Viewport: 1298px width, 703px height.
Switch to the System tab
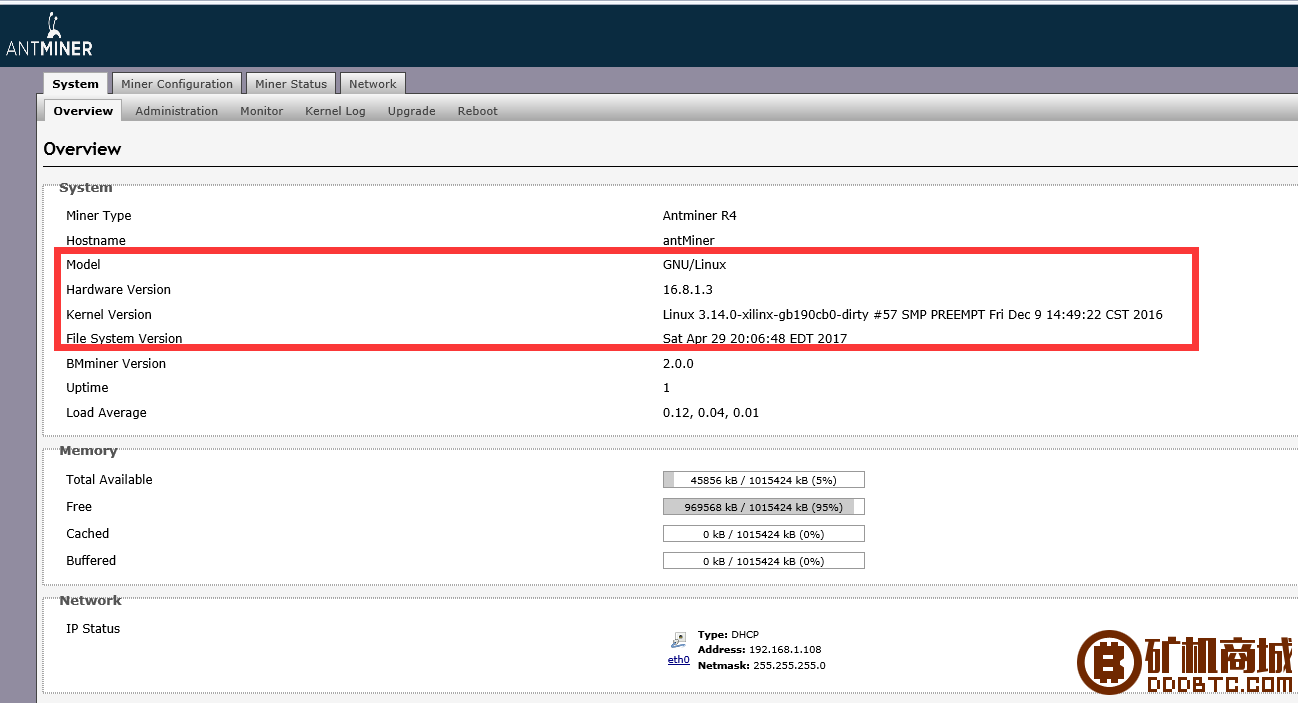[x=76, y=84]
